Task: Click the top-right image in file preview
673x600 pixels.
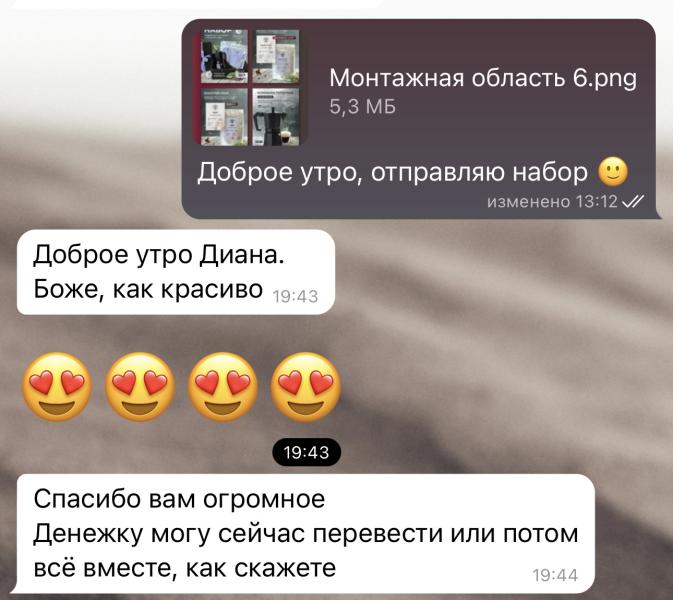Action: pos(276,56)
